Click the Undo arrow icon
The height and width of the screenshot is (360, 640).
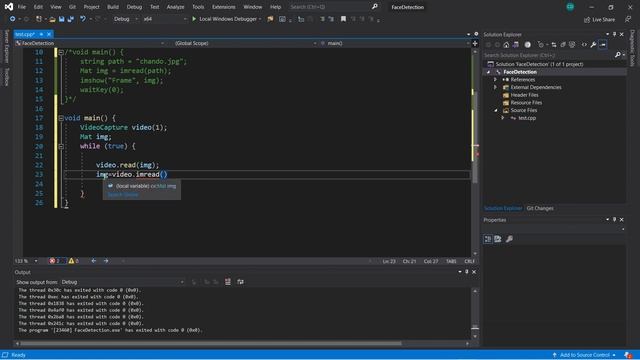pos(83,19)
